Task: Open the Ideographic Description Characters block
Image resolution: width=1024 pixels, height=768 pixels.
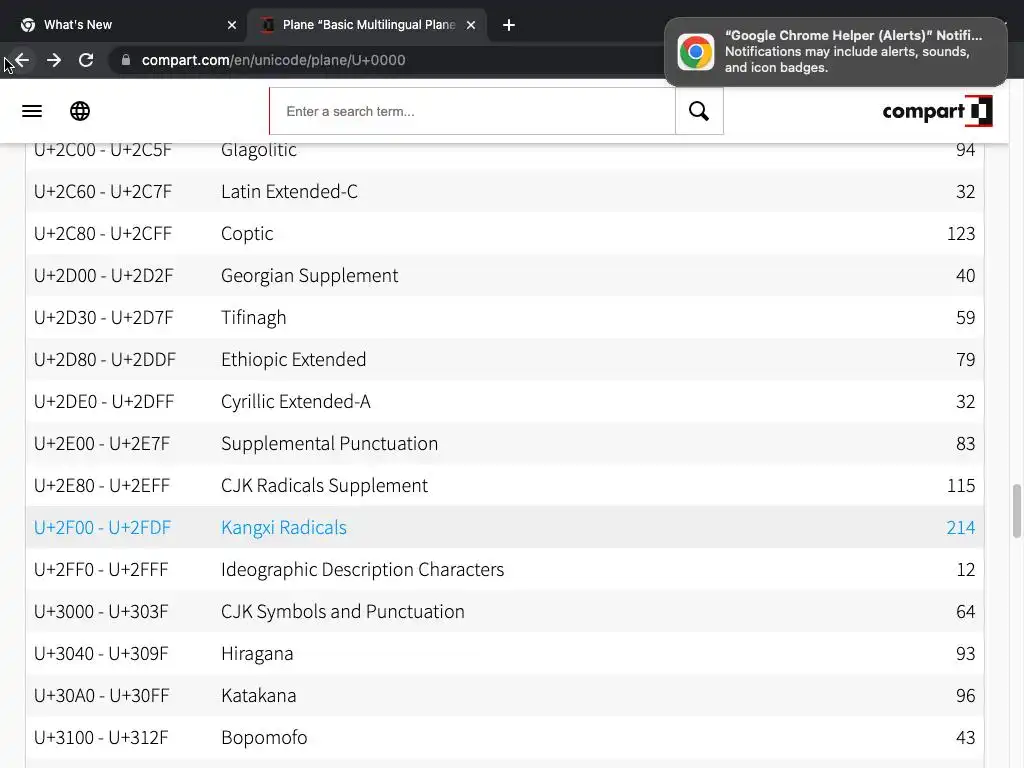Action: point(362,569)
